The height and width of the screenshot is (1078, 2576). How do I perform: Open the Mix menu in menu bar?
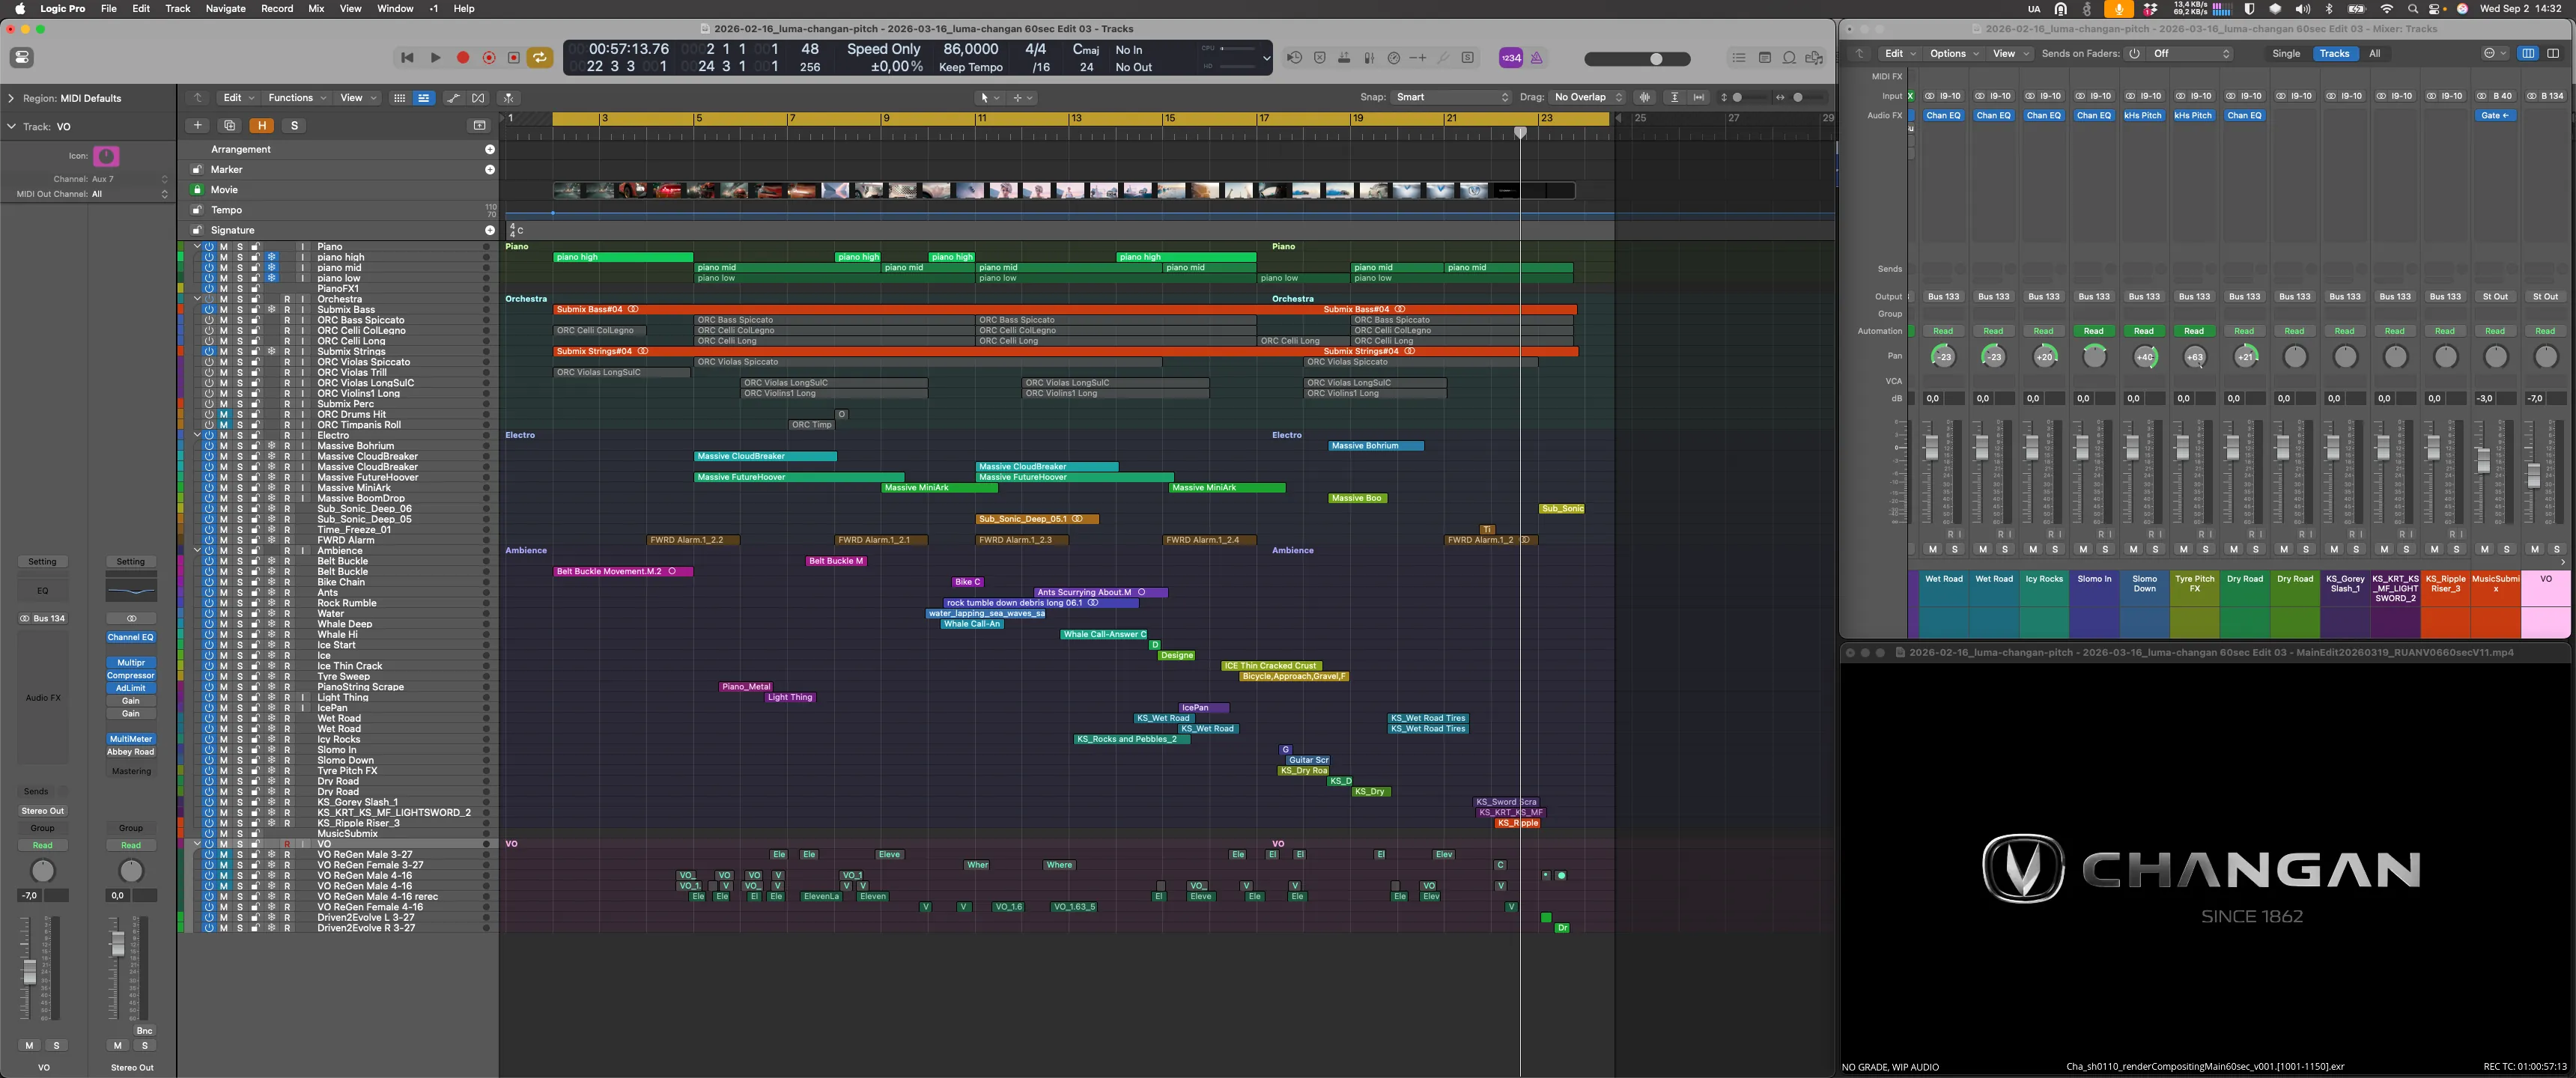point(316,8)
